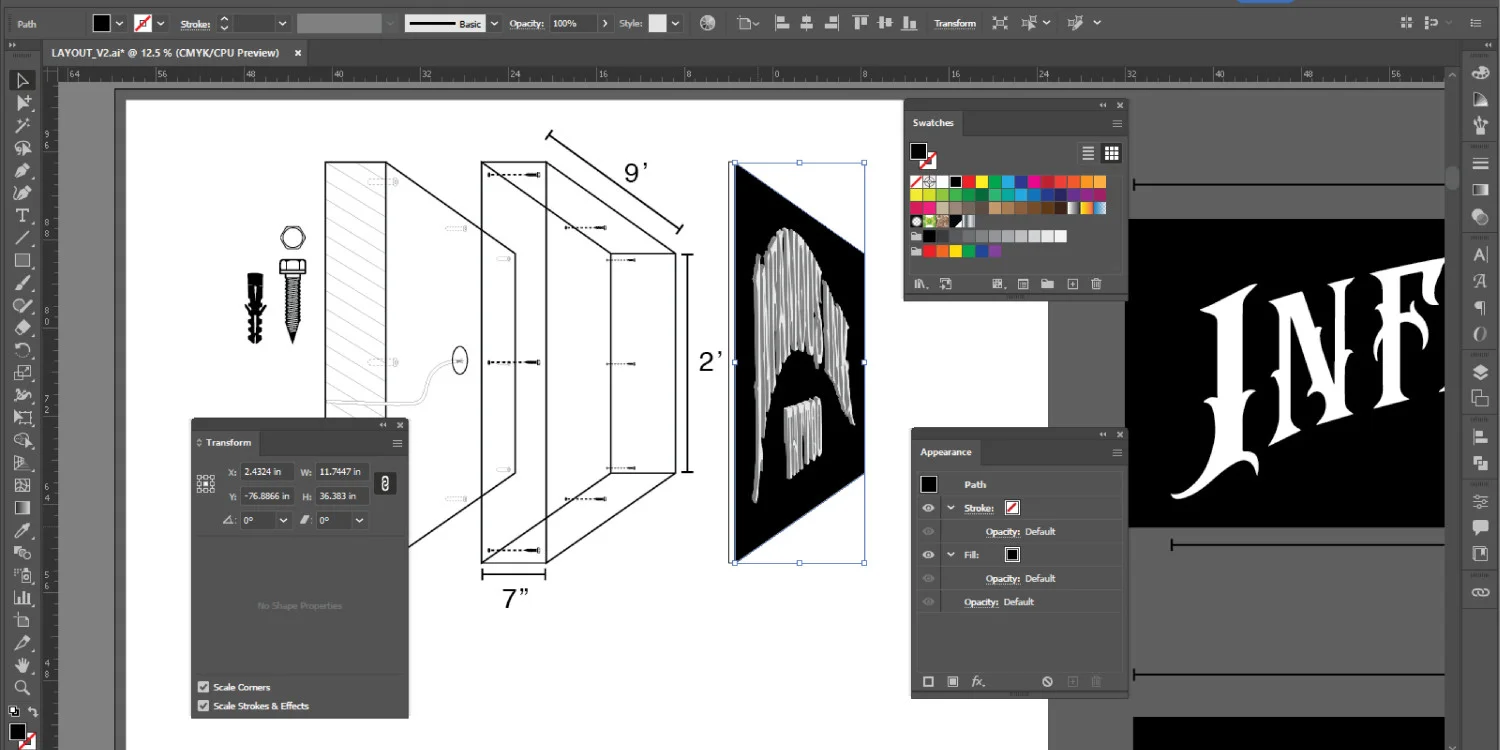Select the Rotate tool
The height and width of the screenshot is (750, 1500).
pyautogui.click(x=23, y=350)
